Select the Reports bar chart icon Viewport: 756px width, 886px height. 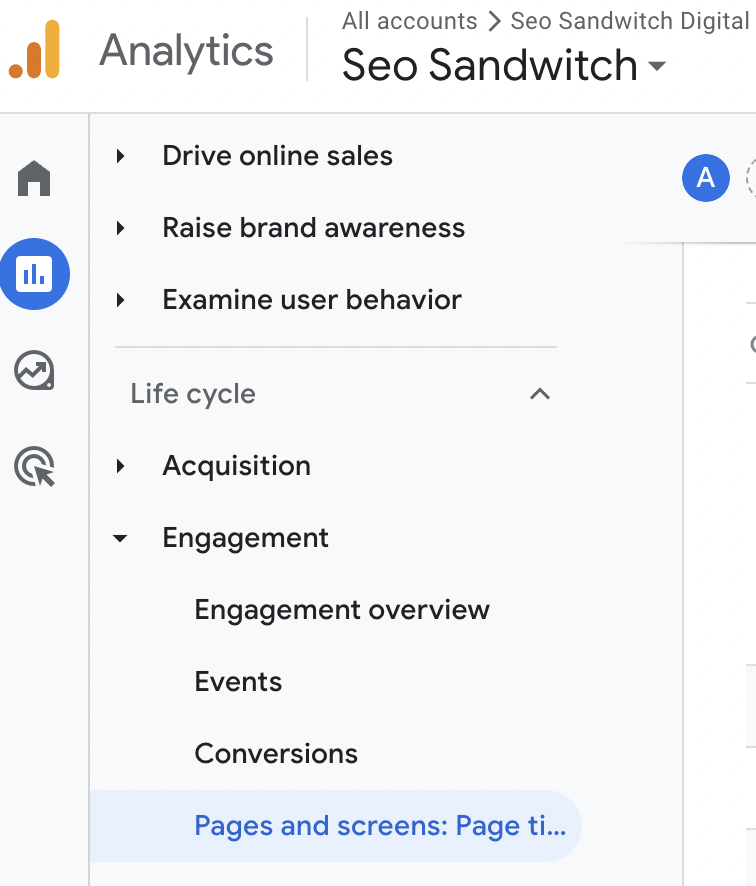tap(35, 273)
